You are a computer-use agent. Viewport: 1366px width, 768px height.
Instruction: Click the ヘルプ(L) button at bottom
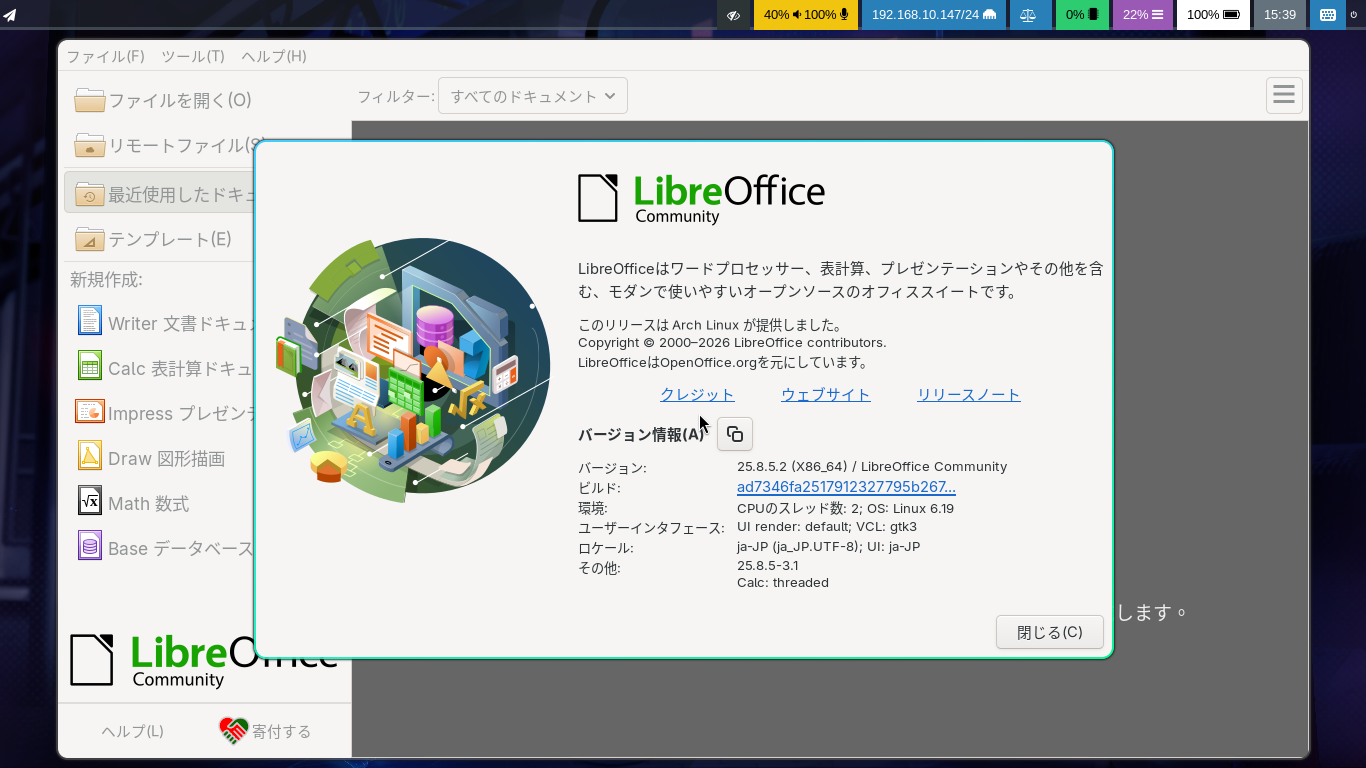[x=132, y=731]
